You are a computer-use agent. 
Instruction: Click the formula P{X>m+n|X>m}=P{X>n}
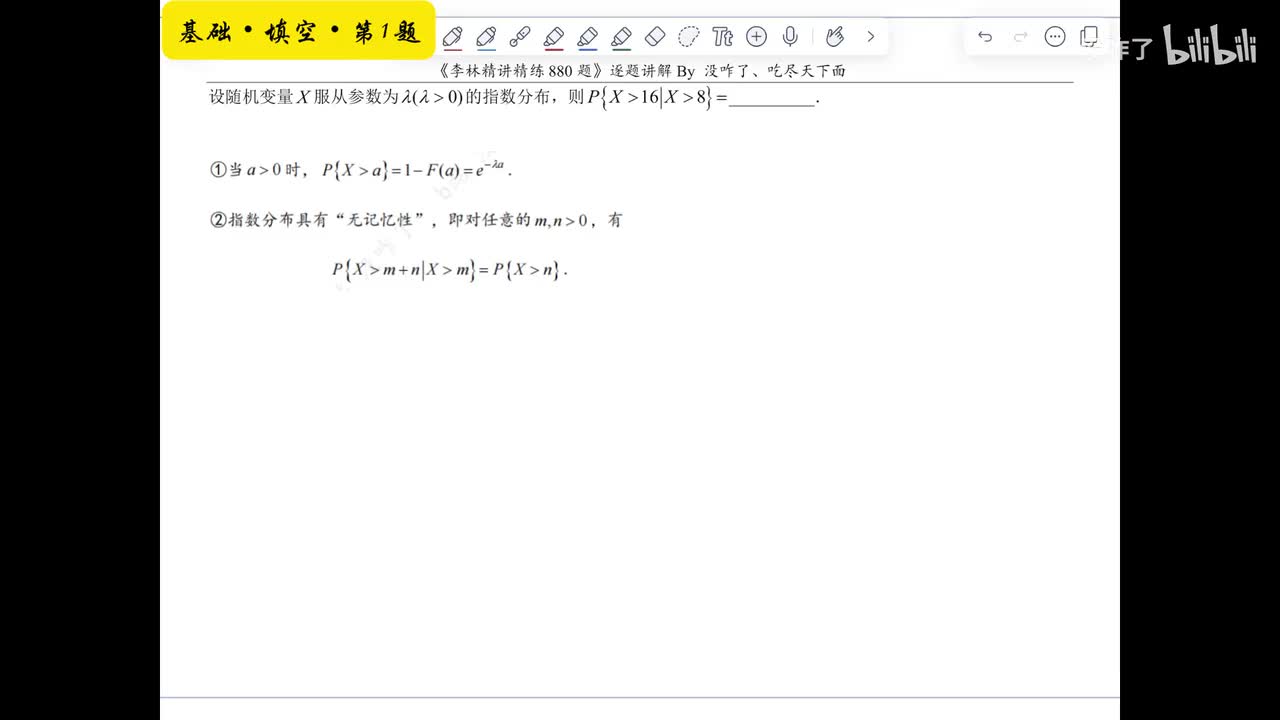coord(450,270)
